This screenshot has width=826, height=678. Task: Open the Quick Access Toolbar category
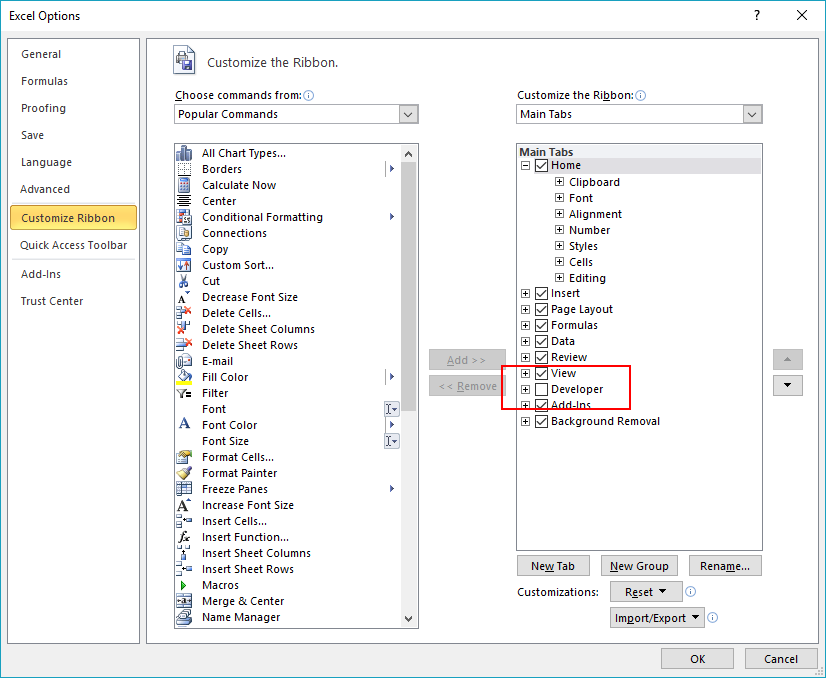point(73,245)
